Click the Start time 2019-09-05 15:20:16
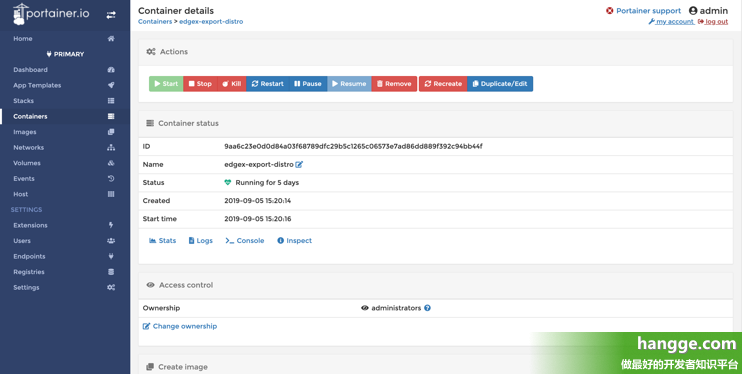742x374 pixels. pos(257,219)
